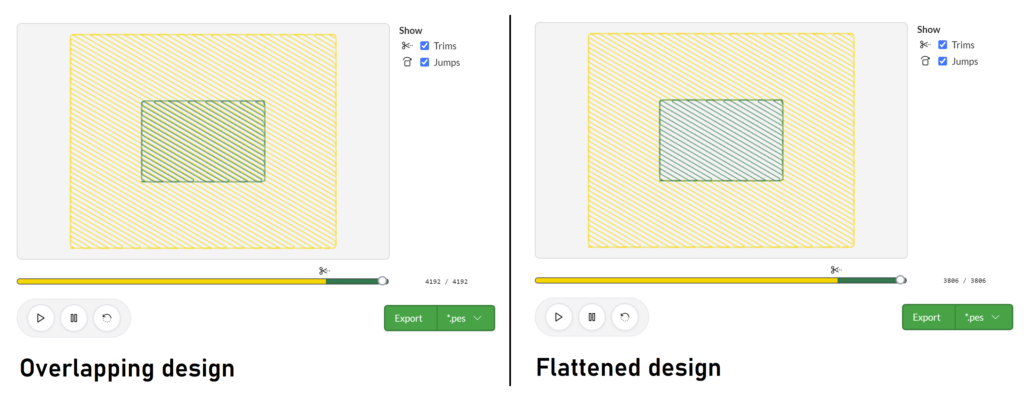The image size is (1024, 401).
Task: Click the left stitch progress slider handle
Action: click(383, 281)
